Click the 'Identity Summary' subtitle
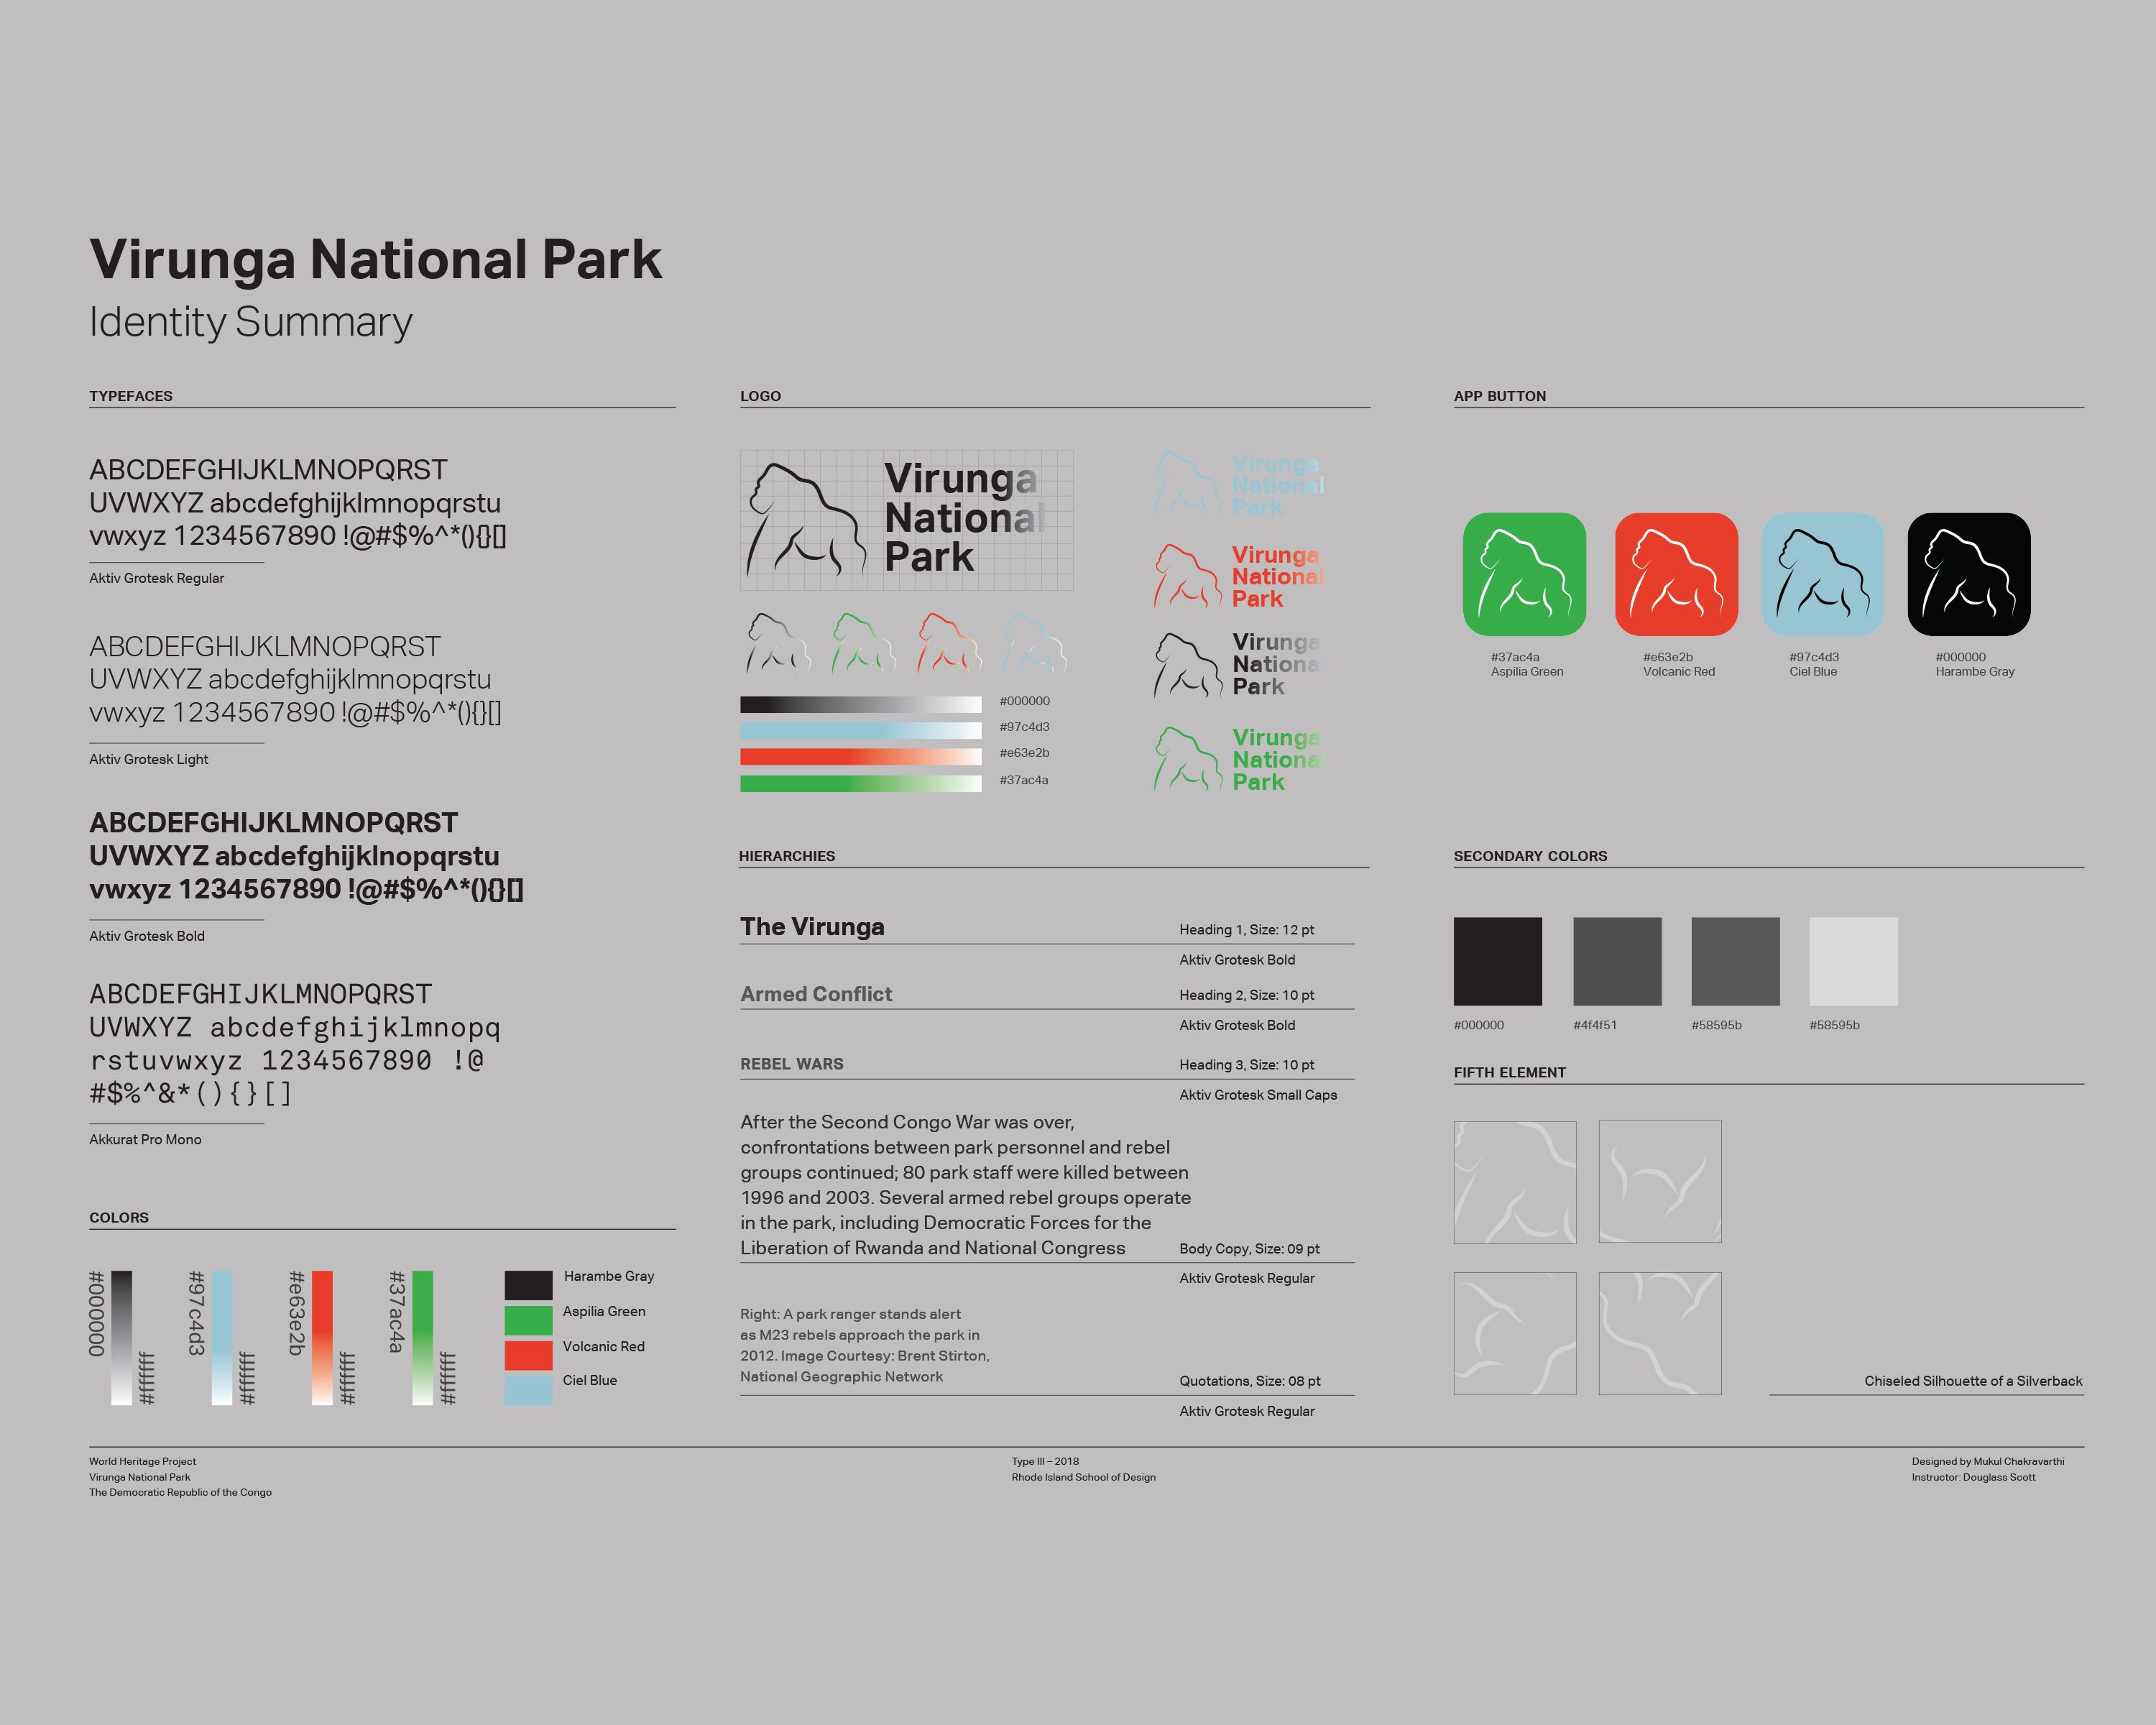The width and height of the screenshot is (2156, 1725). click(251, 322)
